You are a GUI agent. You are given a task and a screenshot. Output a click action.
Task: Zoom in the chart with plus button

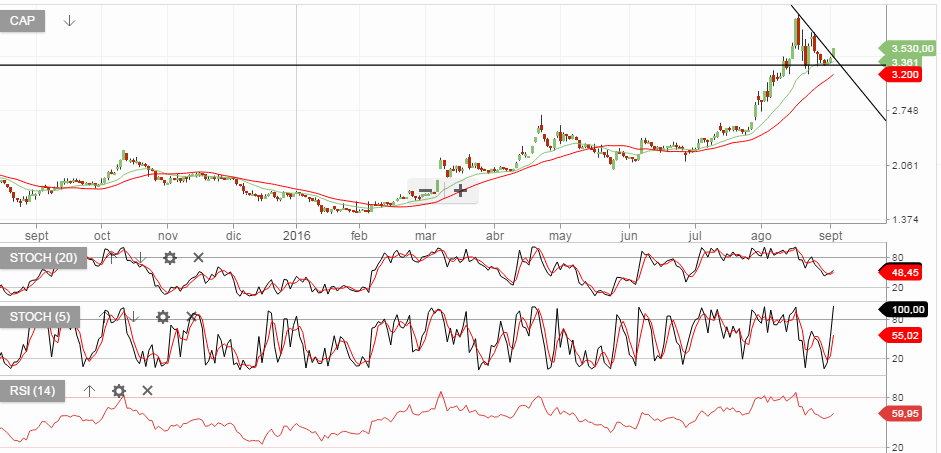click(x=460, y=190)
